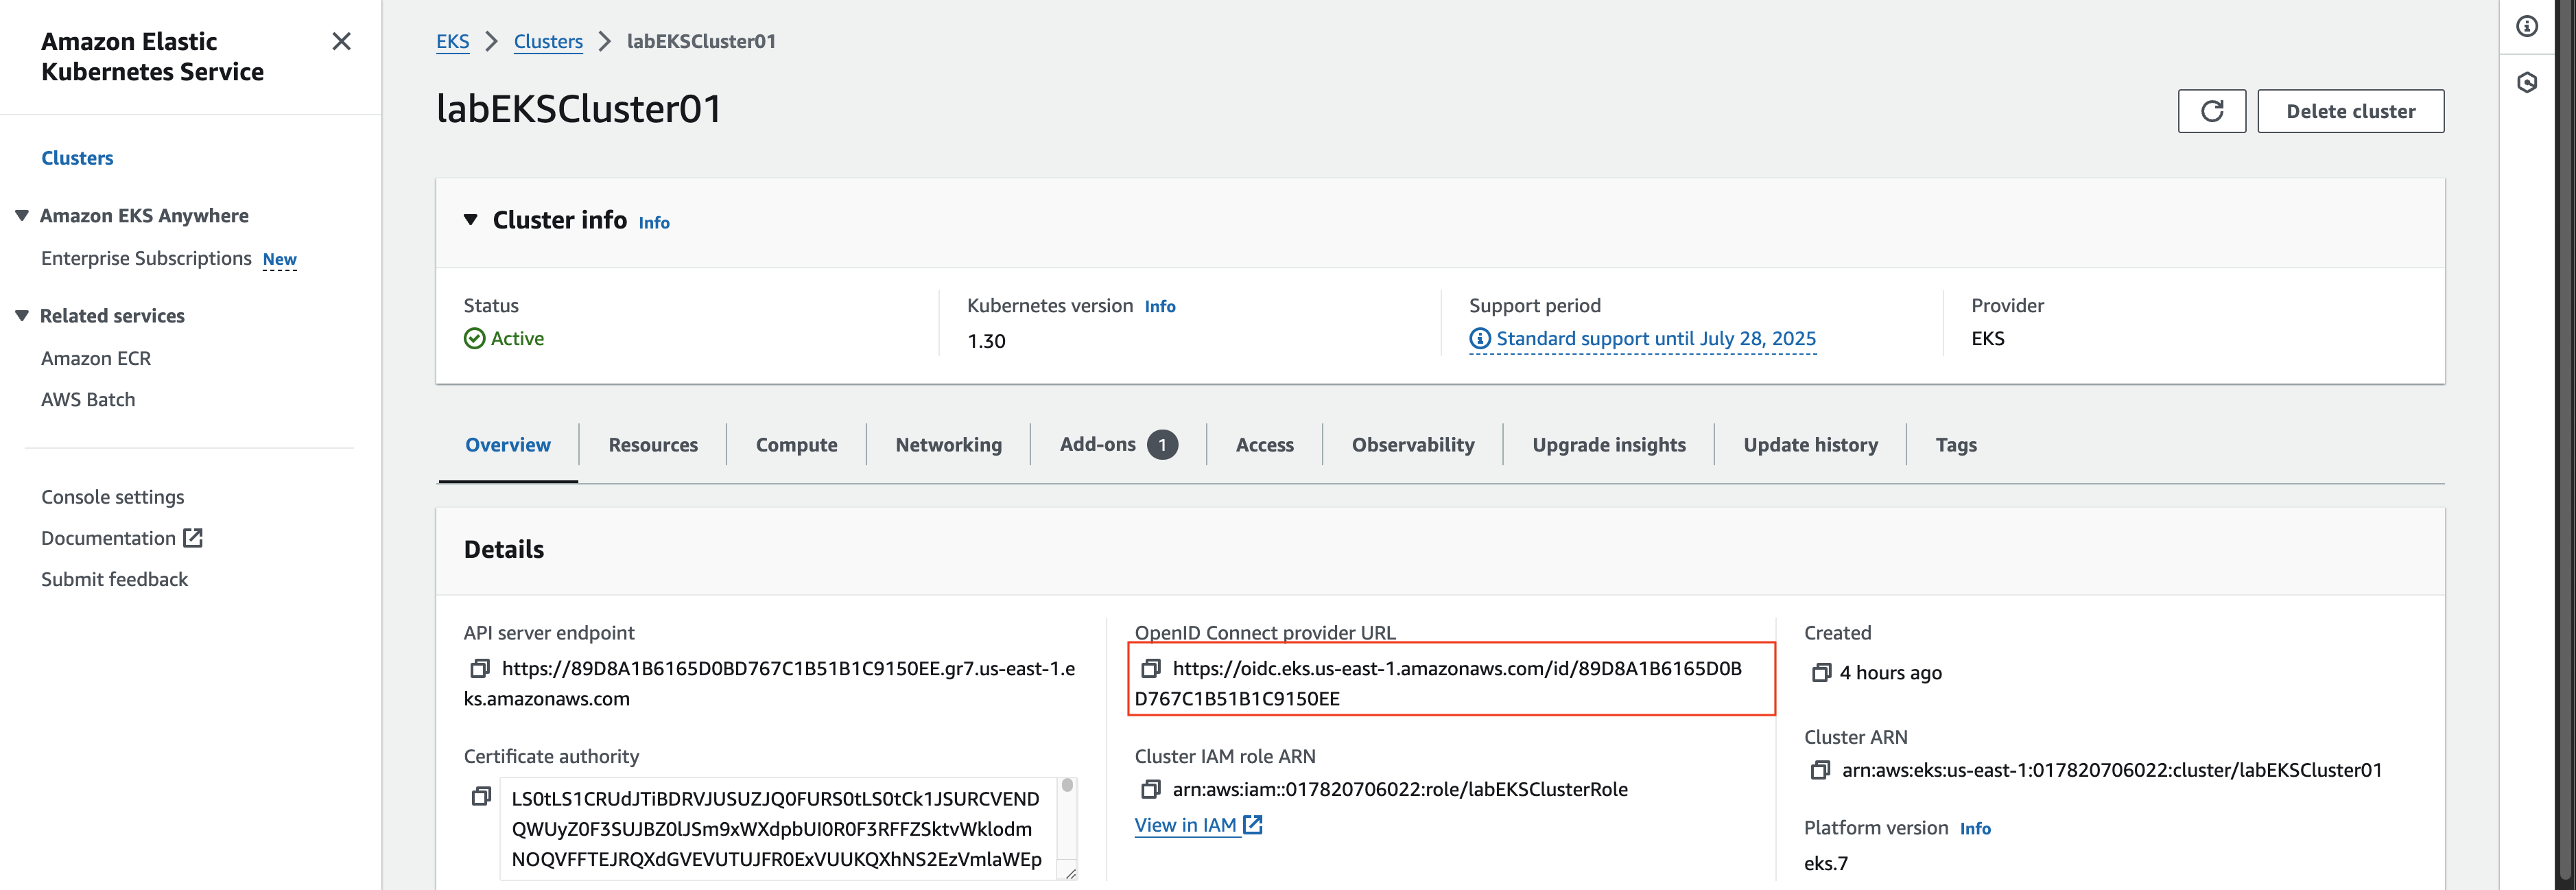Refresh the cluster details

click(2211, 111)
